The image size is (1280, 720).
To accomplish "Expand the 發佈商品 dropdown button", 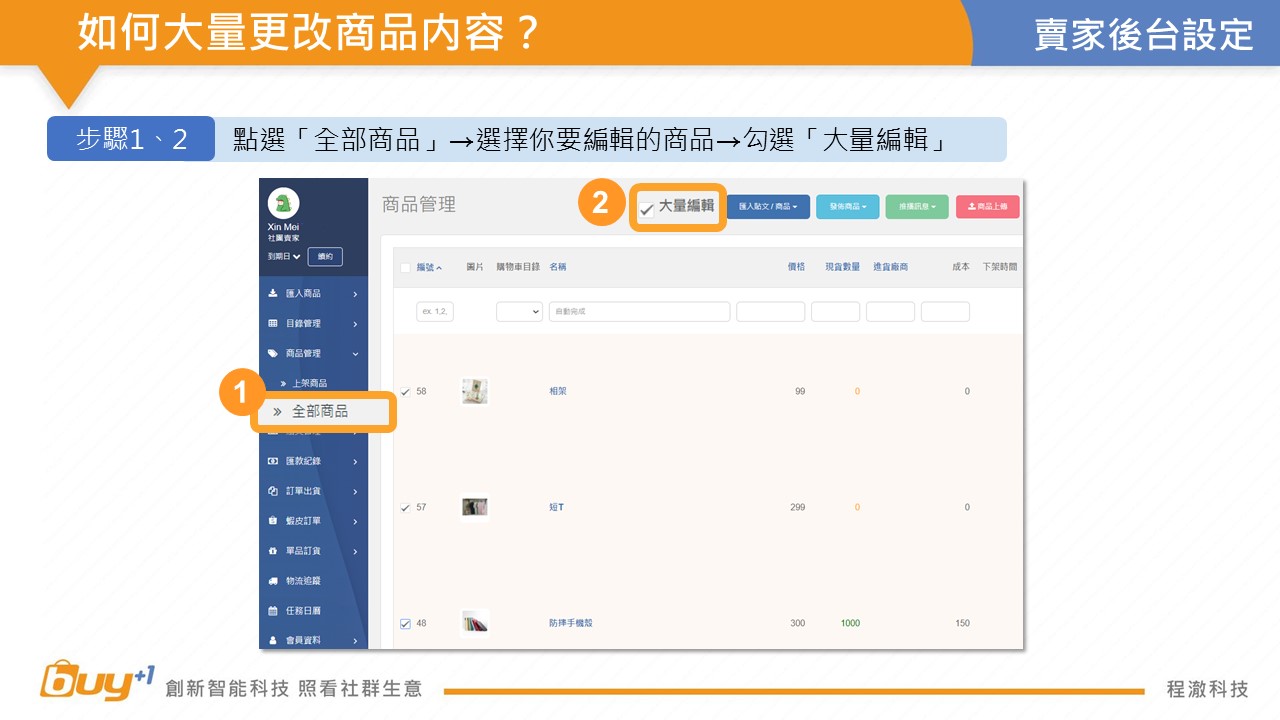I will 848,207.
